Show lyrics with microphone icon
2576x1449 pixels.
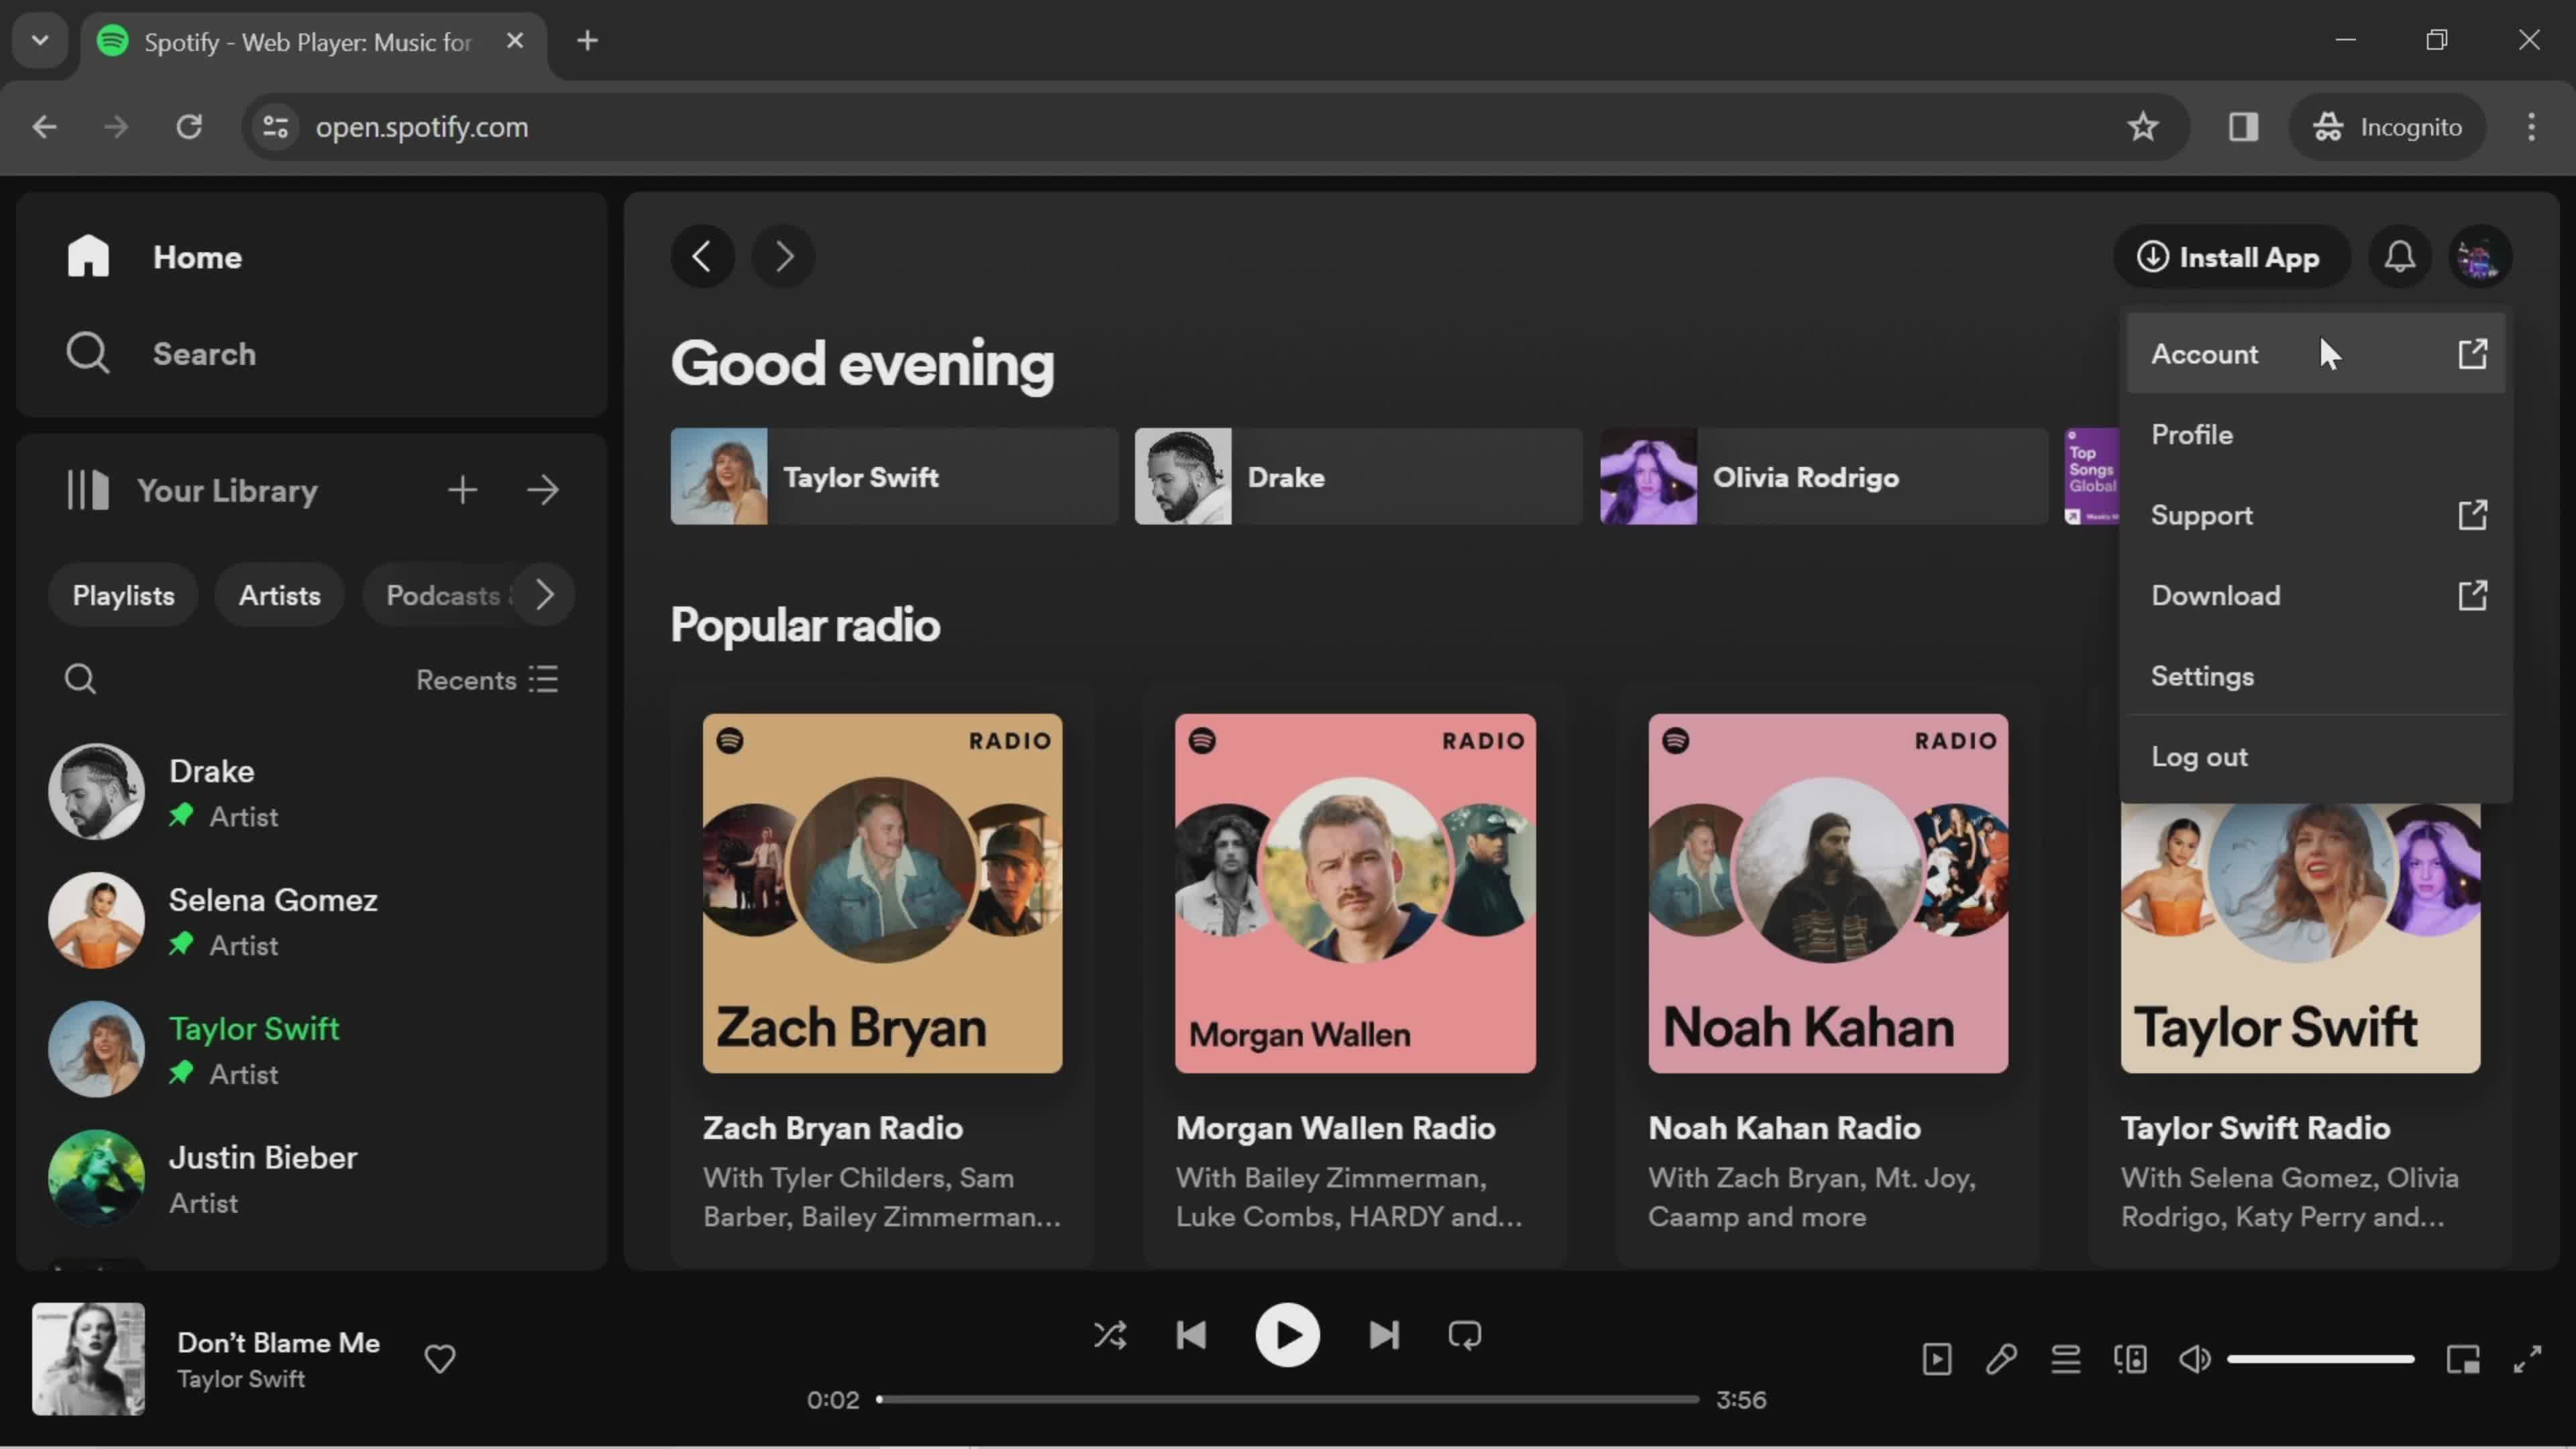[x=2001, y=1359]
